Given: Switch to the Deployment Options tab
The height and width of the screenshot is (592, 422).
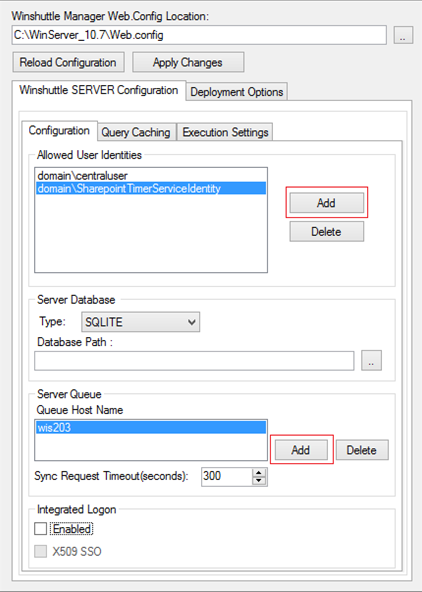Looking at the screenshot, I should tap(237, 92).
